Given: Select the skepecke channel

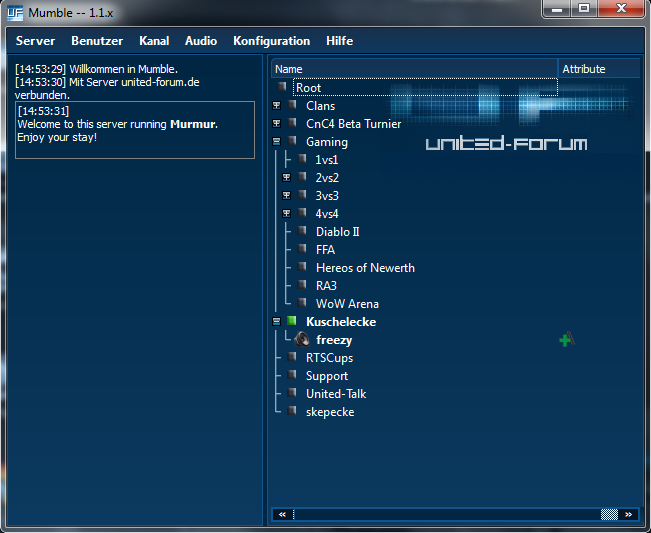Looking at the screenshot, I should [x=330, y=412].
